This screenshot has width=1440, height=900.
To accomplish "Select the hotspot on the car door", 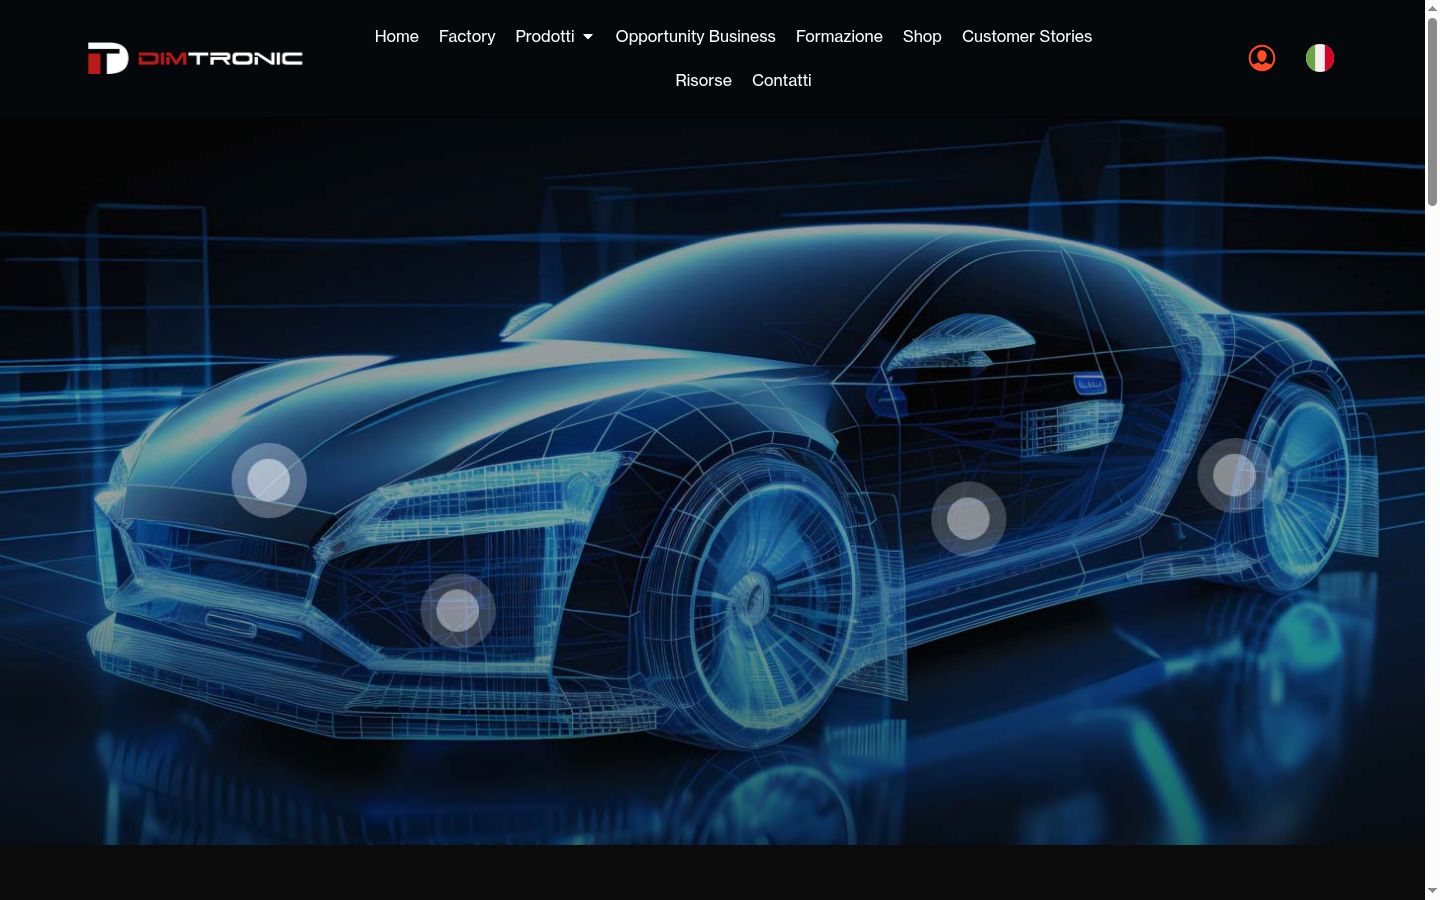I will (x=968, y=518).
